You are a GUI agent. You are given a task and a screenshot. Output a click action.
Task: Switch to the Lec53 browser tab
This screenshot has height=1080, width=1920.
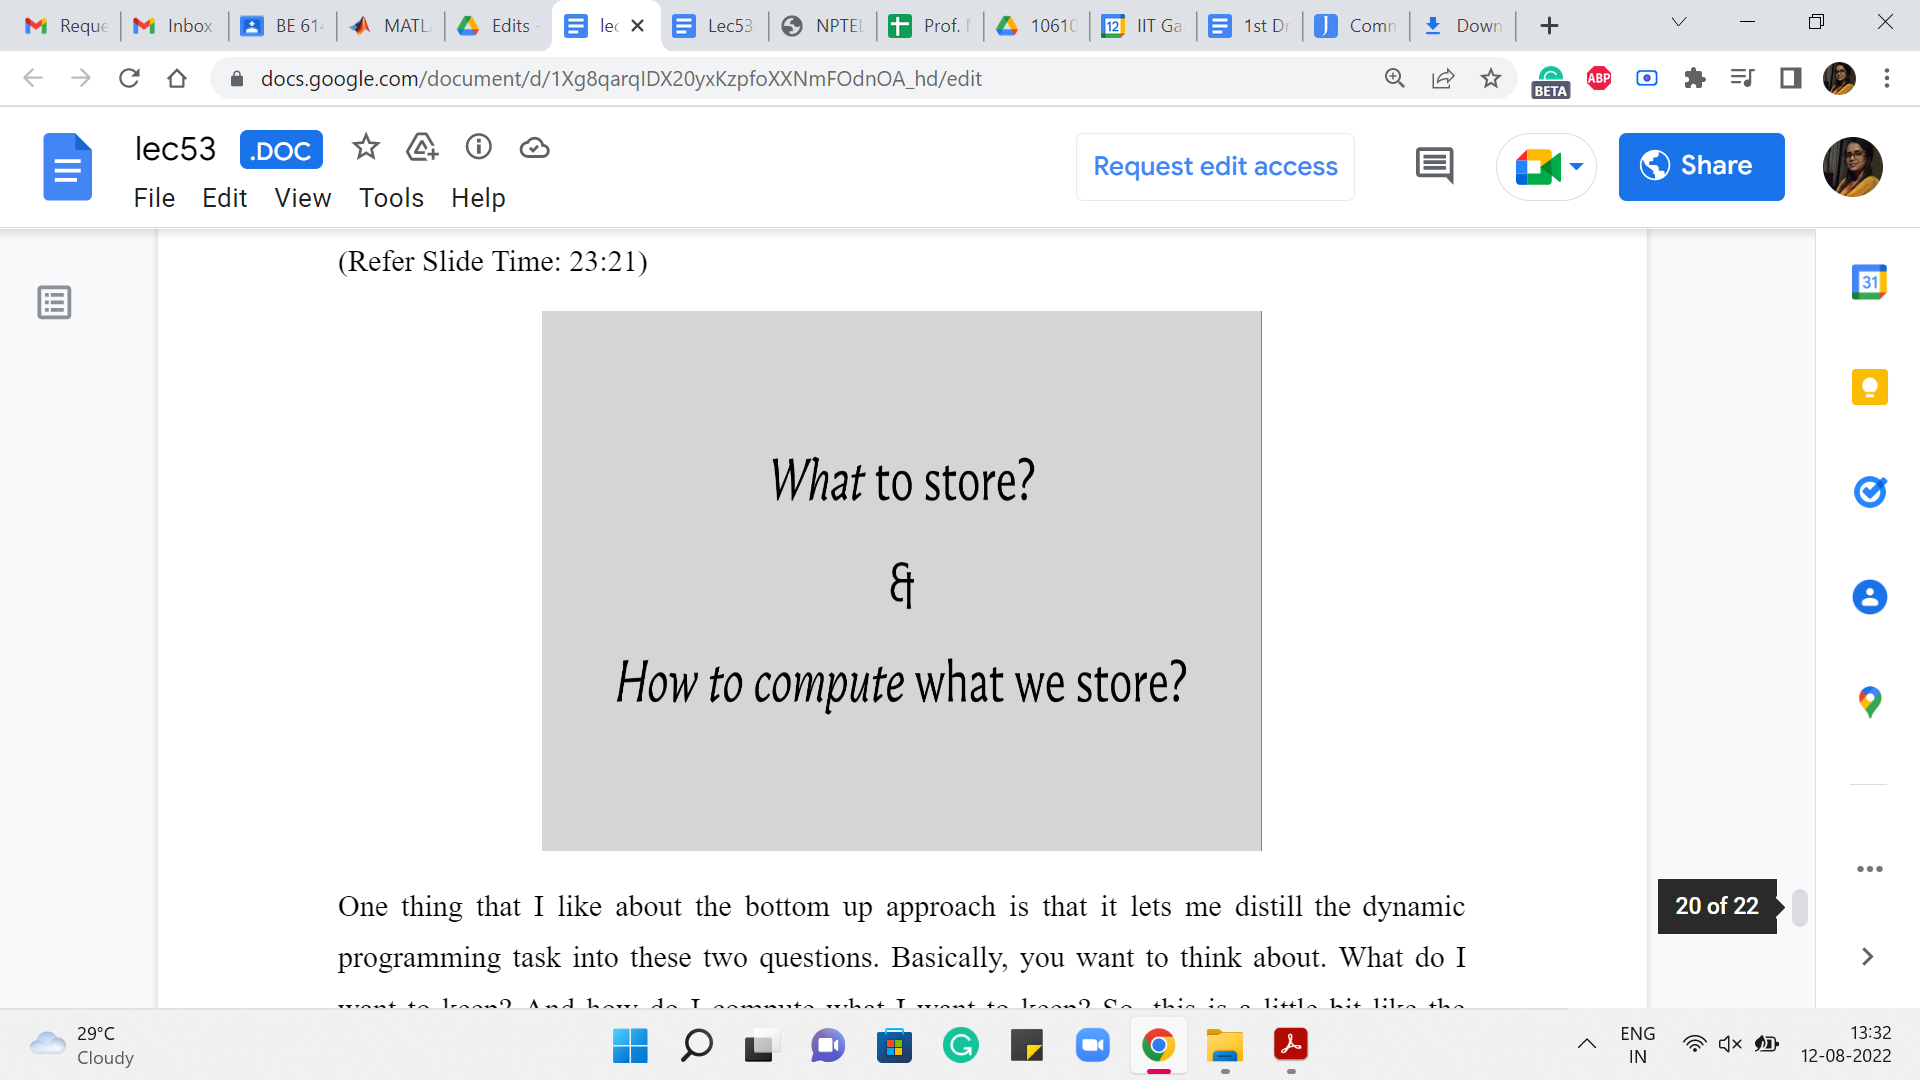[x=715, y=26]
